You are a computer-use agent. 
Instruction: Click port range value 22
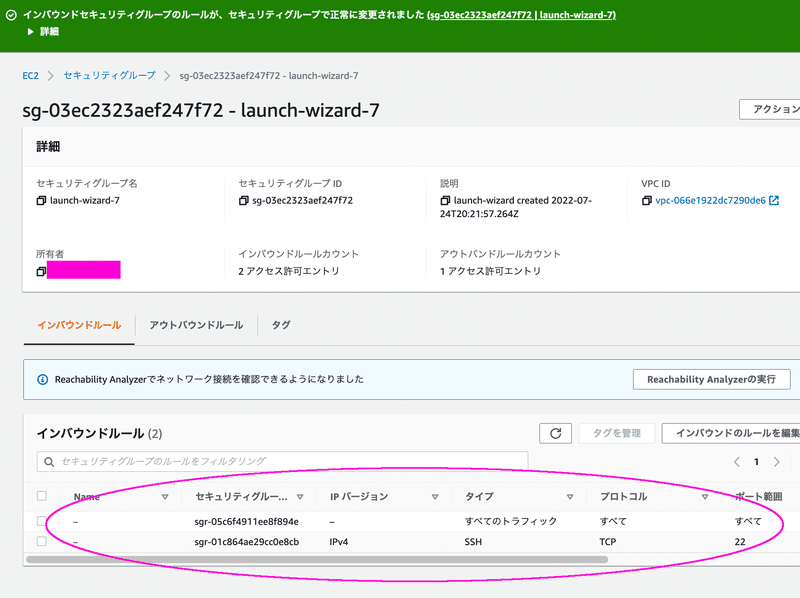[740, 542]
